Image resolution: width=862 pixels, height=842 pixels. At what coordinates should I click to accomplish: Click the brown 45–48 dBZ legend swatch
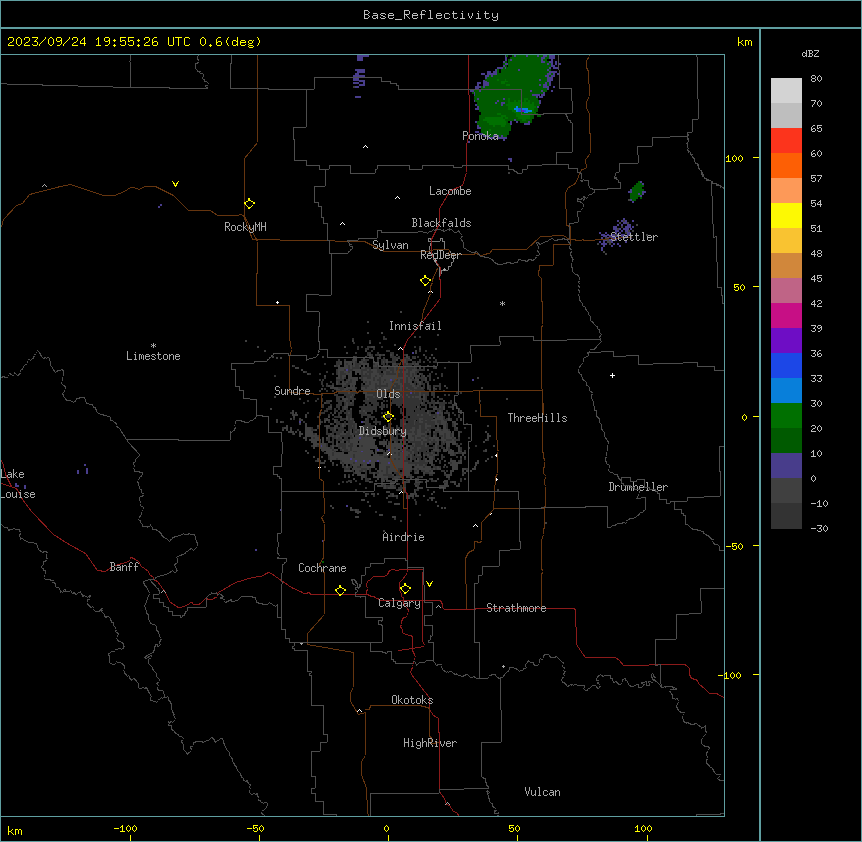(x=786, y=265)
